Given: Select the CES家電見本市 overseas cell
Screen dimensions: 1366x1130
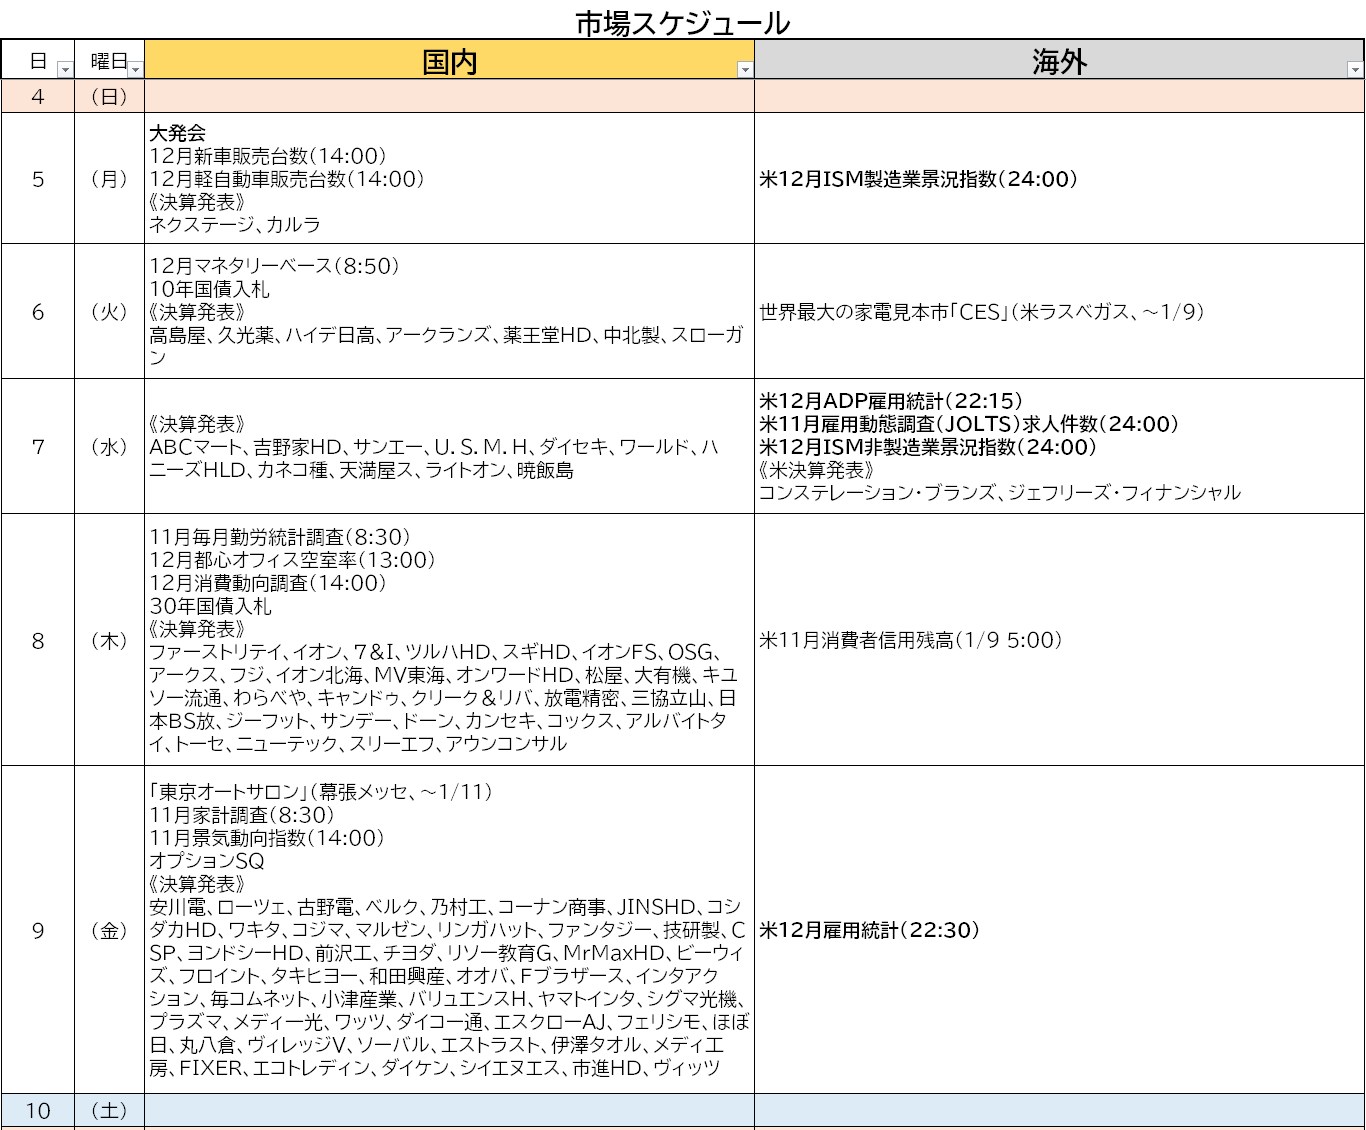Looking at the screenshot, I should [x=1058, y=312].
